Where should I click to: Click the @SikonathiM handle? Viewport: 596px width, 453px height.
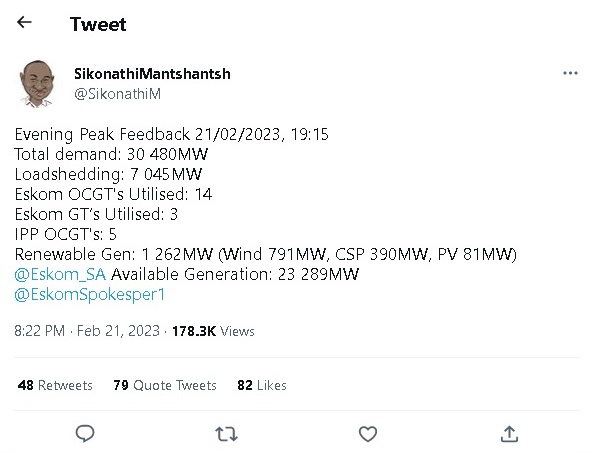point(117,94)
